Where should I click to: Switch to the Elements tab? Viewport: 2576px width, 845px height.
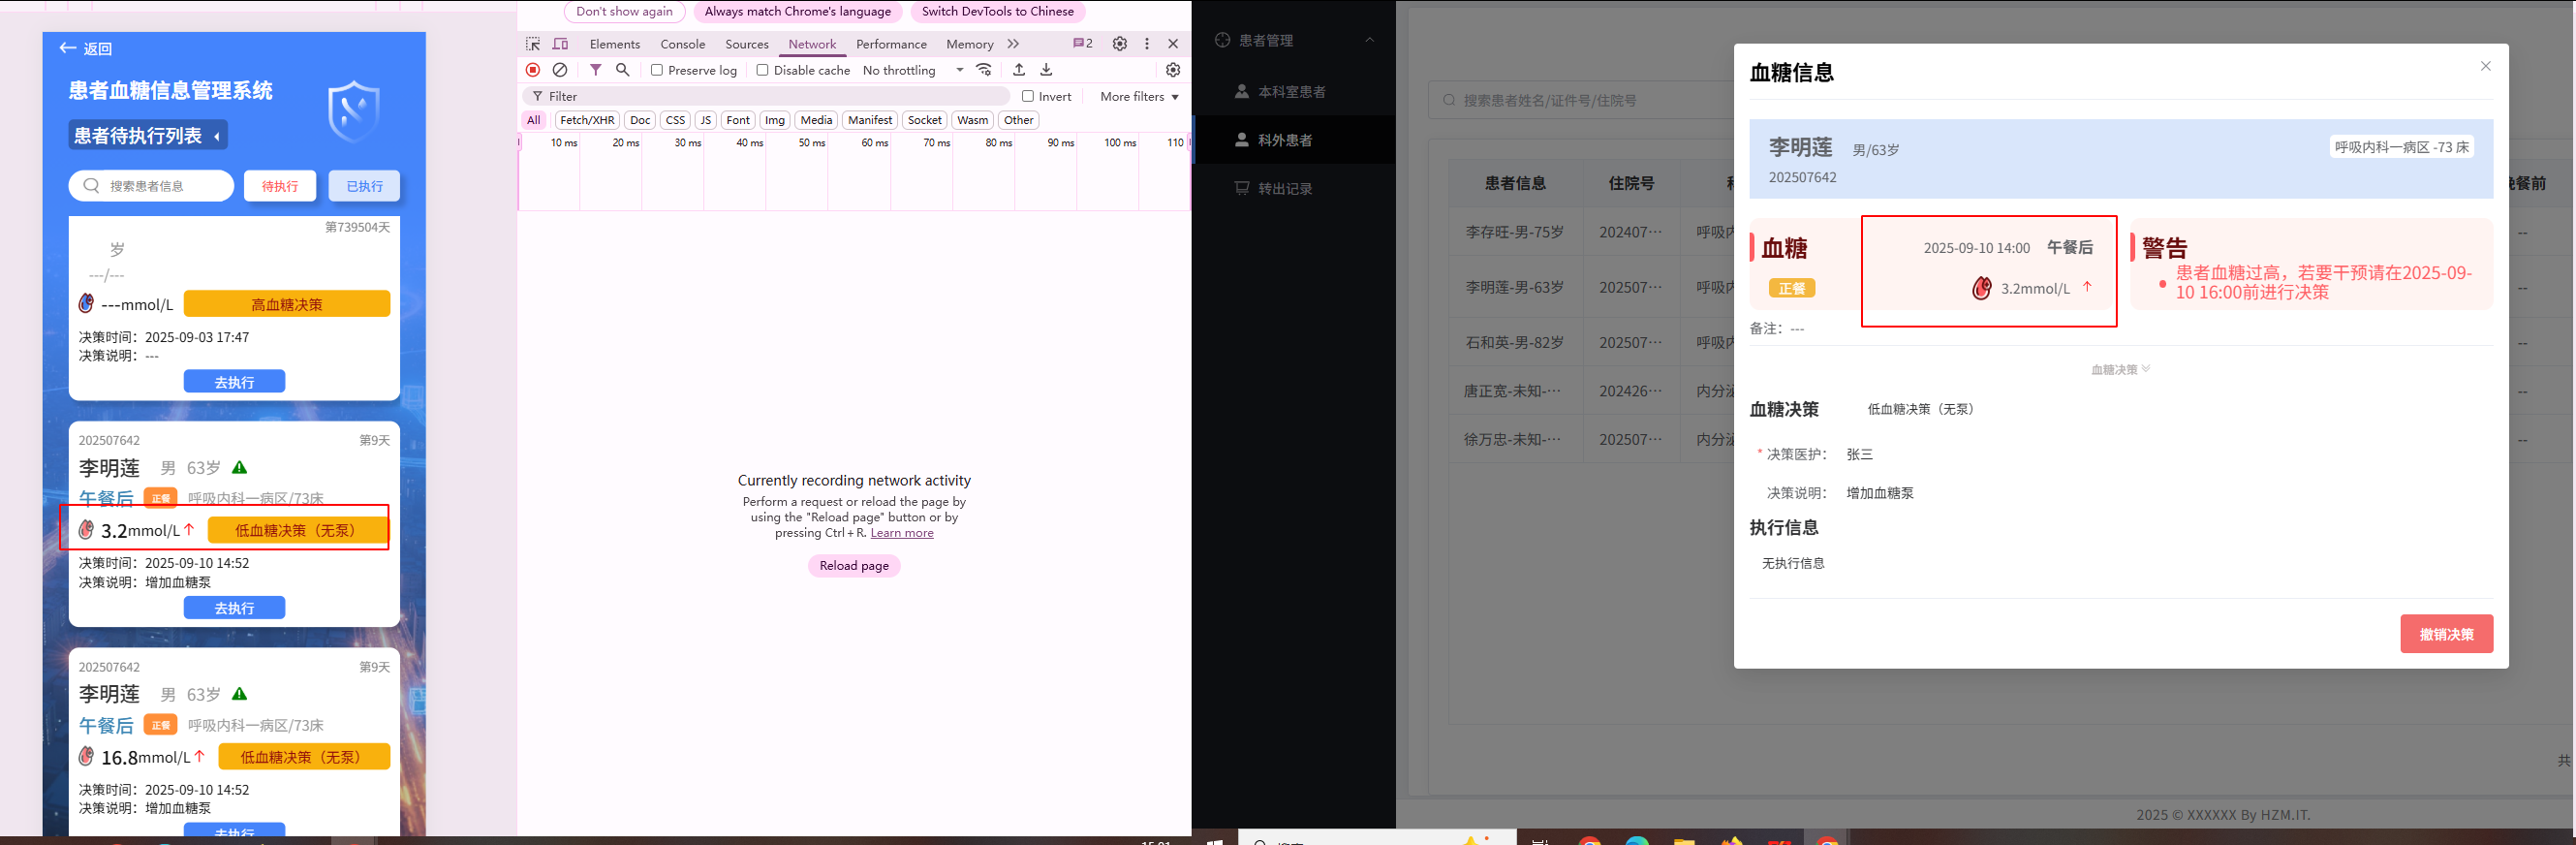pyautogui.click(x=615, y=44)
